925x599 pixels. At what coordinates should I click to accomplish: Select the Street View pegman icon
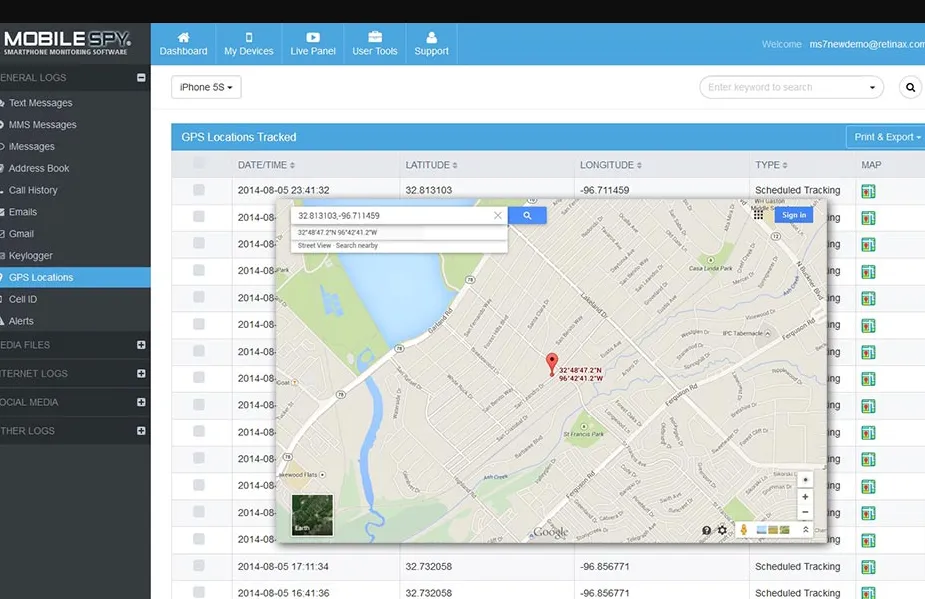coord(744,529)
